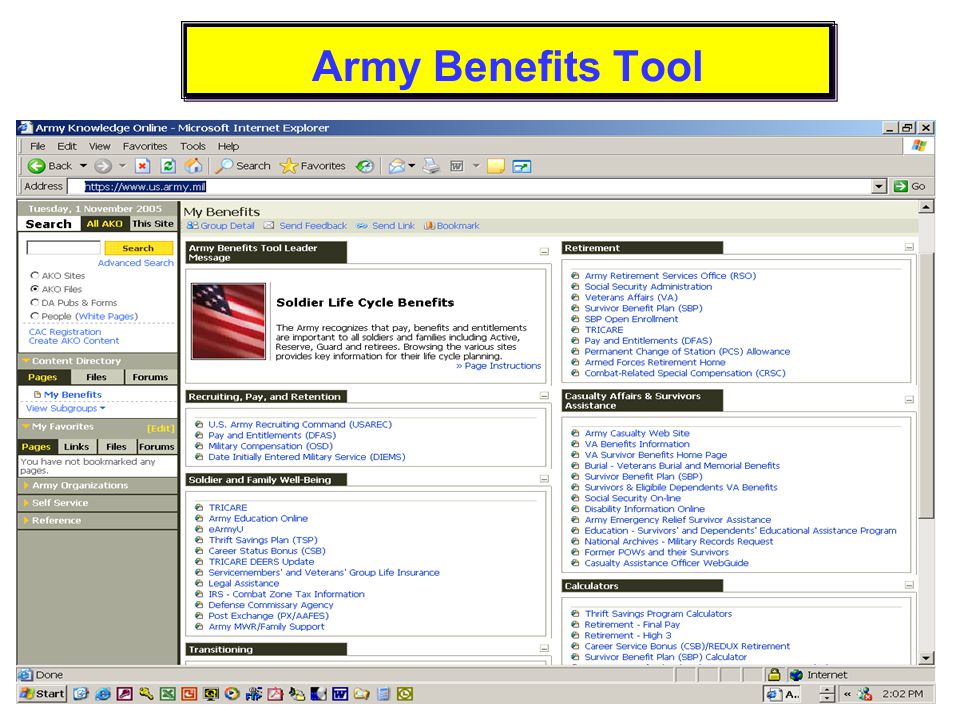Click the Mail envelope toolbar icon
Image resolution: width=960 pixels, height=720 pixels.
[x=397, y=166]
